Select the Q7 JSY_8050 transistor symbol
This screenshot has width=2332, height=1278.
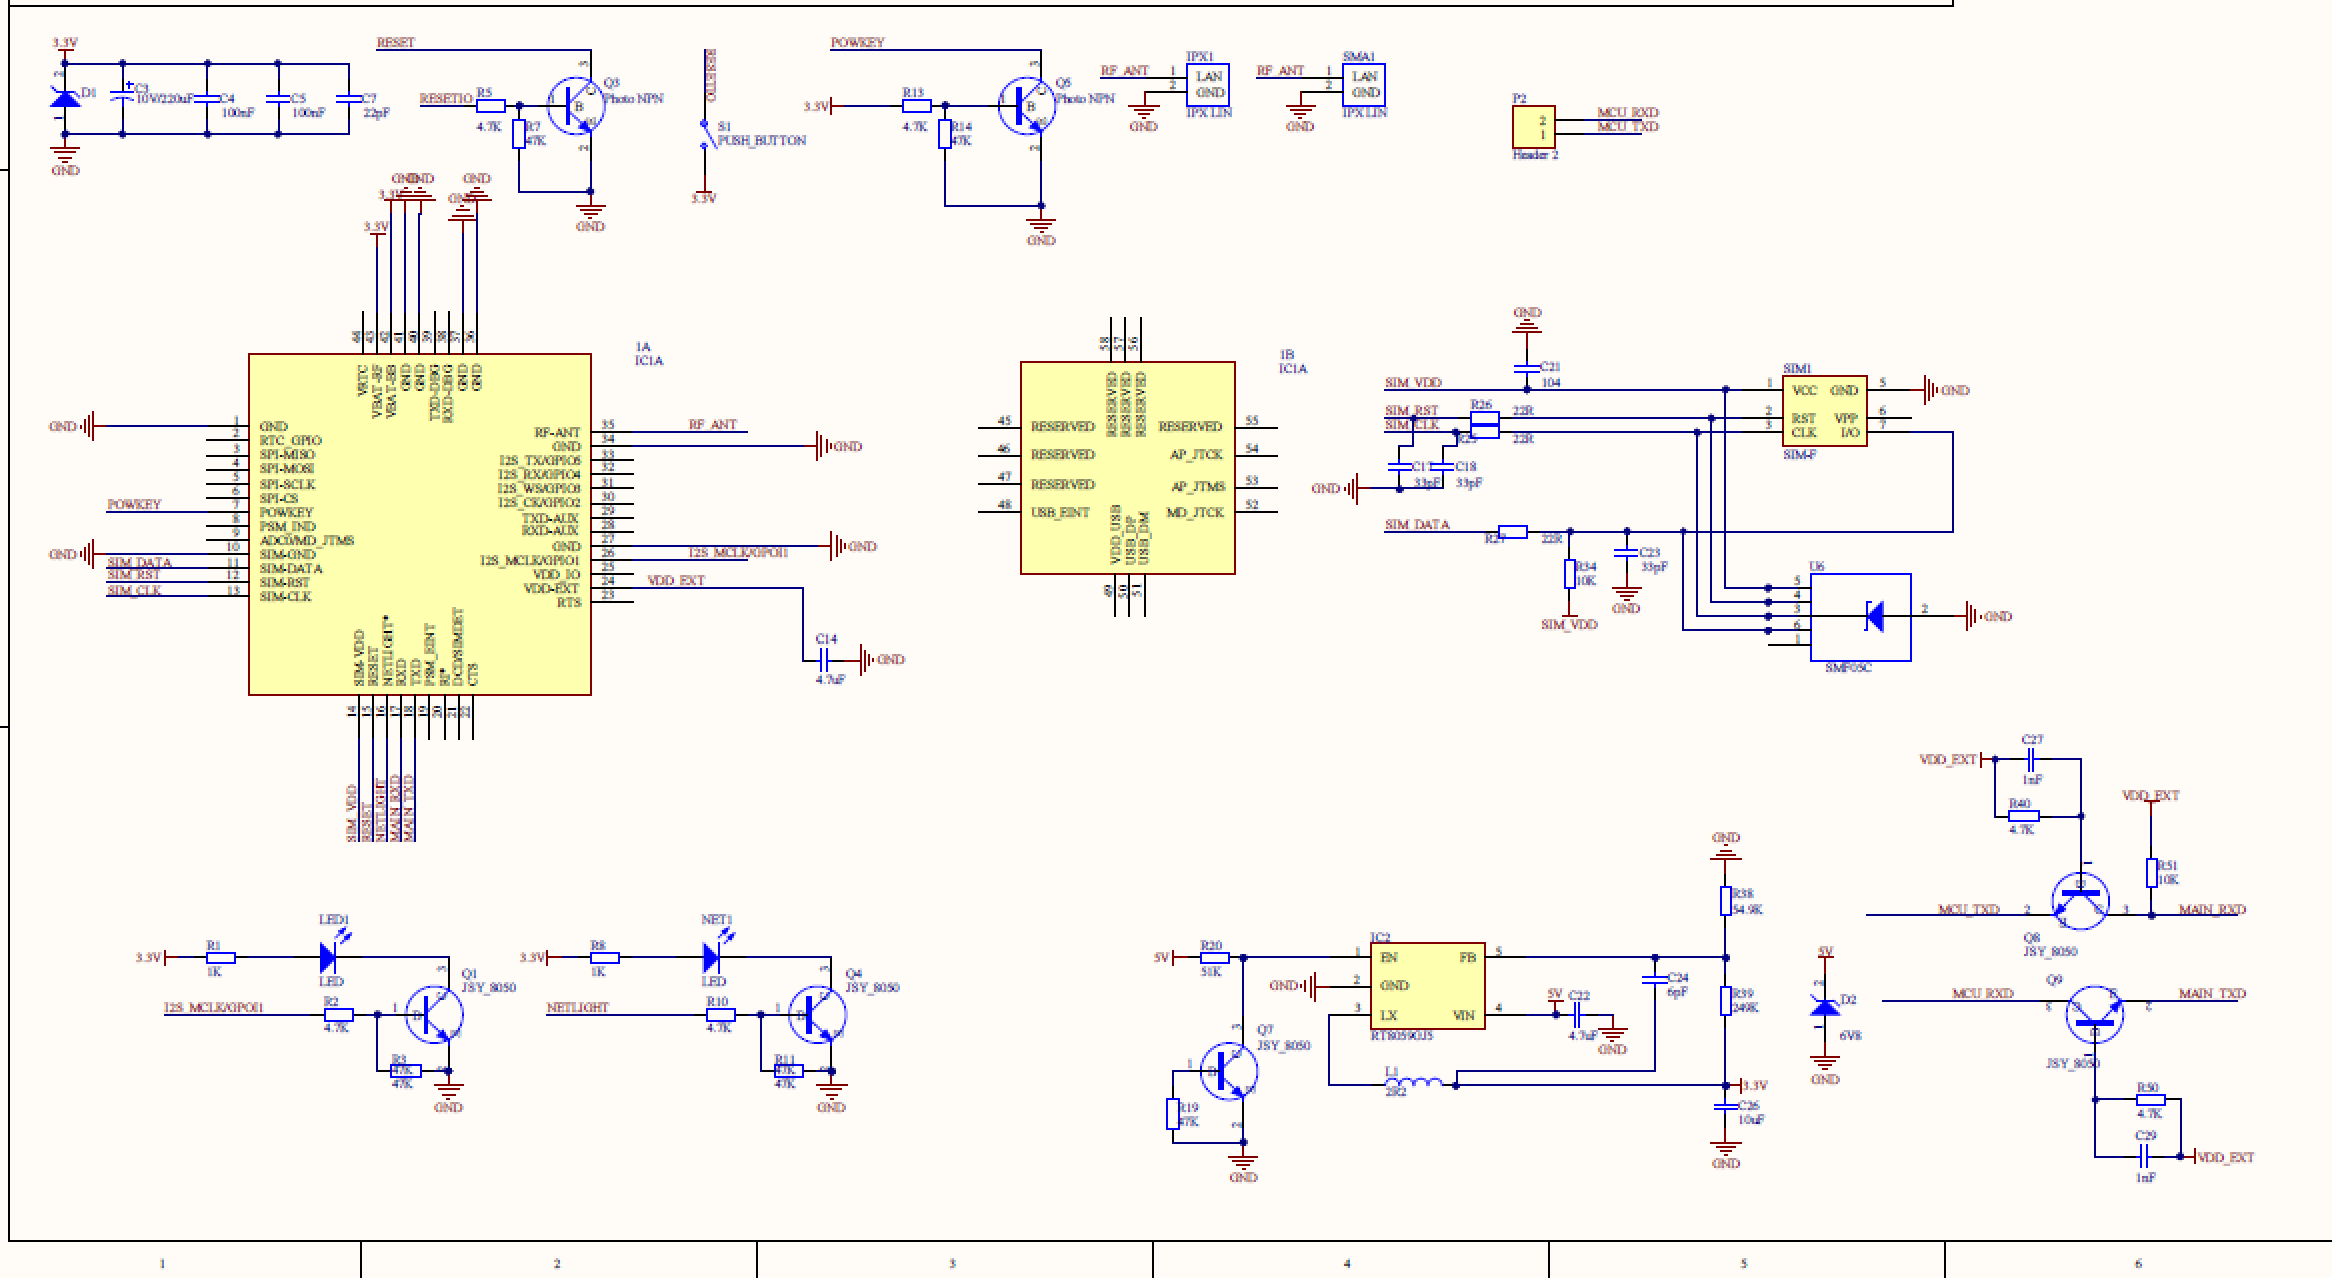click(1227, 1070)
